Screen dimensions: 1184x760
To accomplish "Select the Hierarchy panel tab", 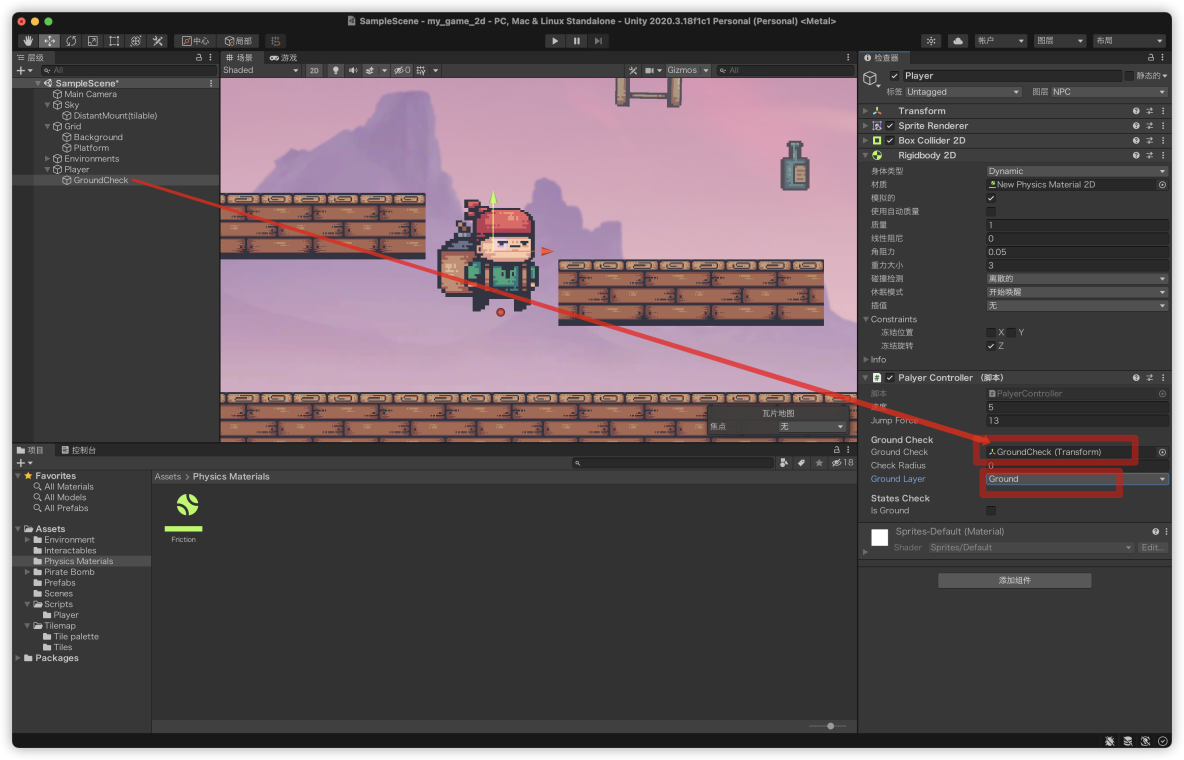I will coord(30,57).
